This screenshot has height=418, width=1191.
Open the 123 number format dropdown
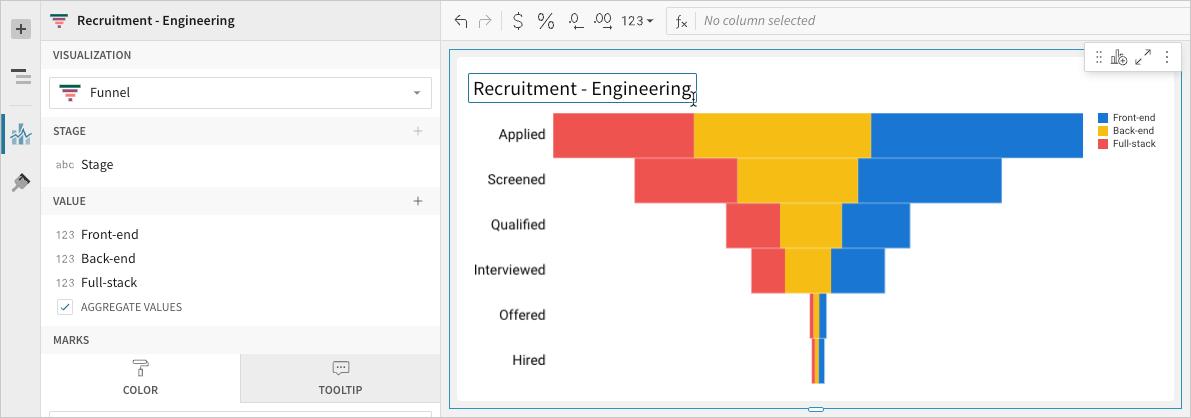pyautogui.click(x=637, y=21)
